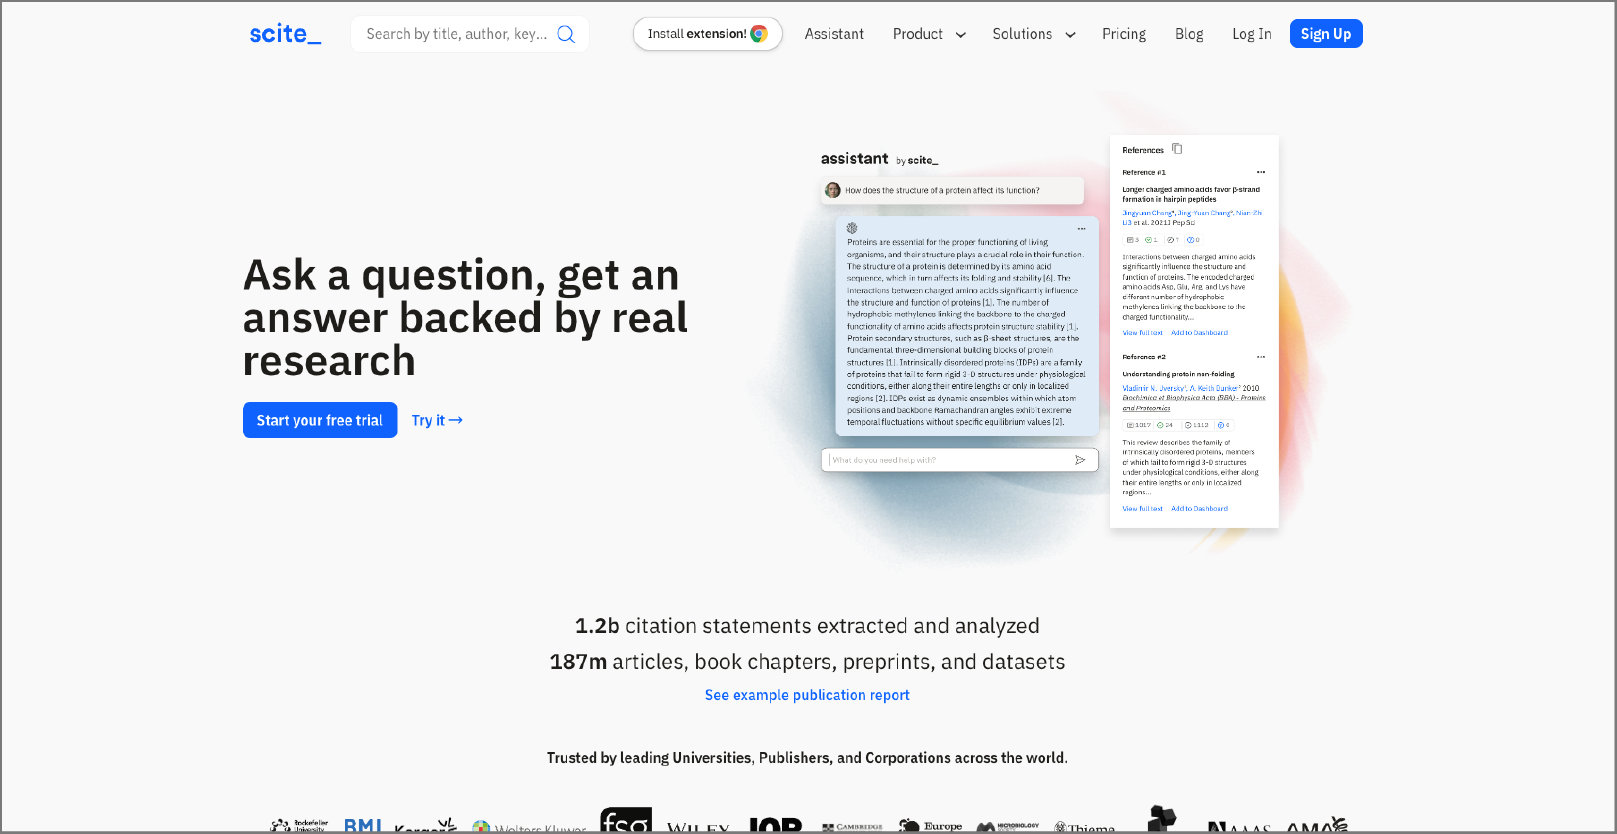Click the magnifier search icon
Image resolution: width=1617 pixels, height=834 pixels.
(x=566, y=34)
